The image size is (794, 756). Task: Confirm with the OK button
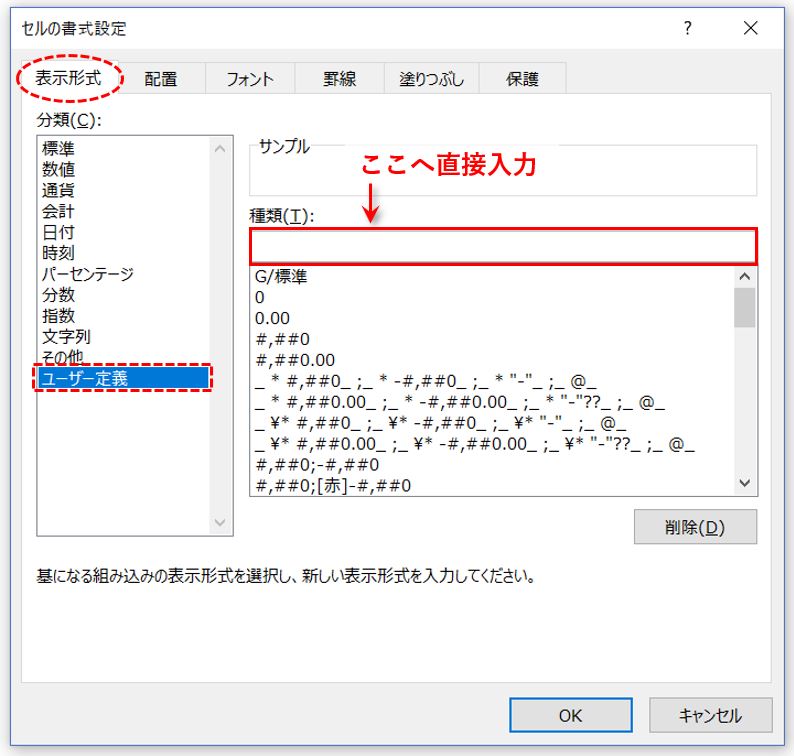[571, 715]
